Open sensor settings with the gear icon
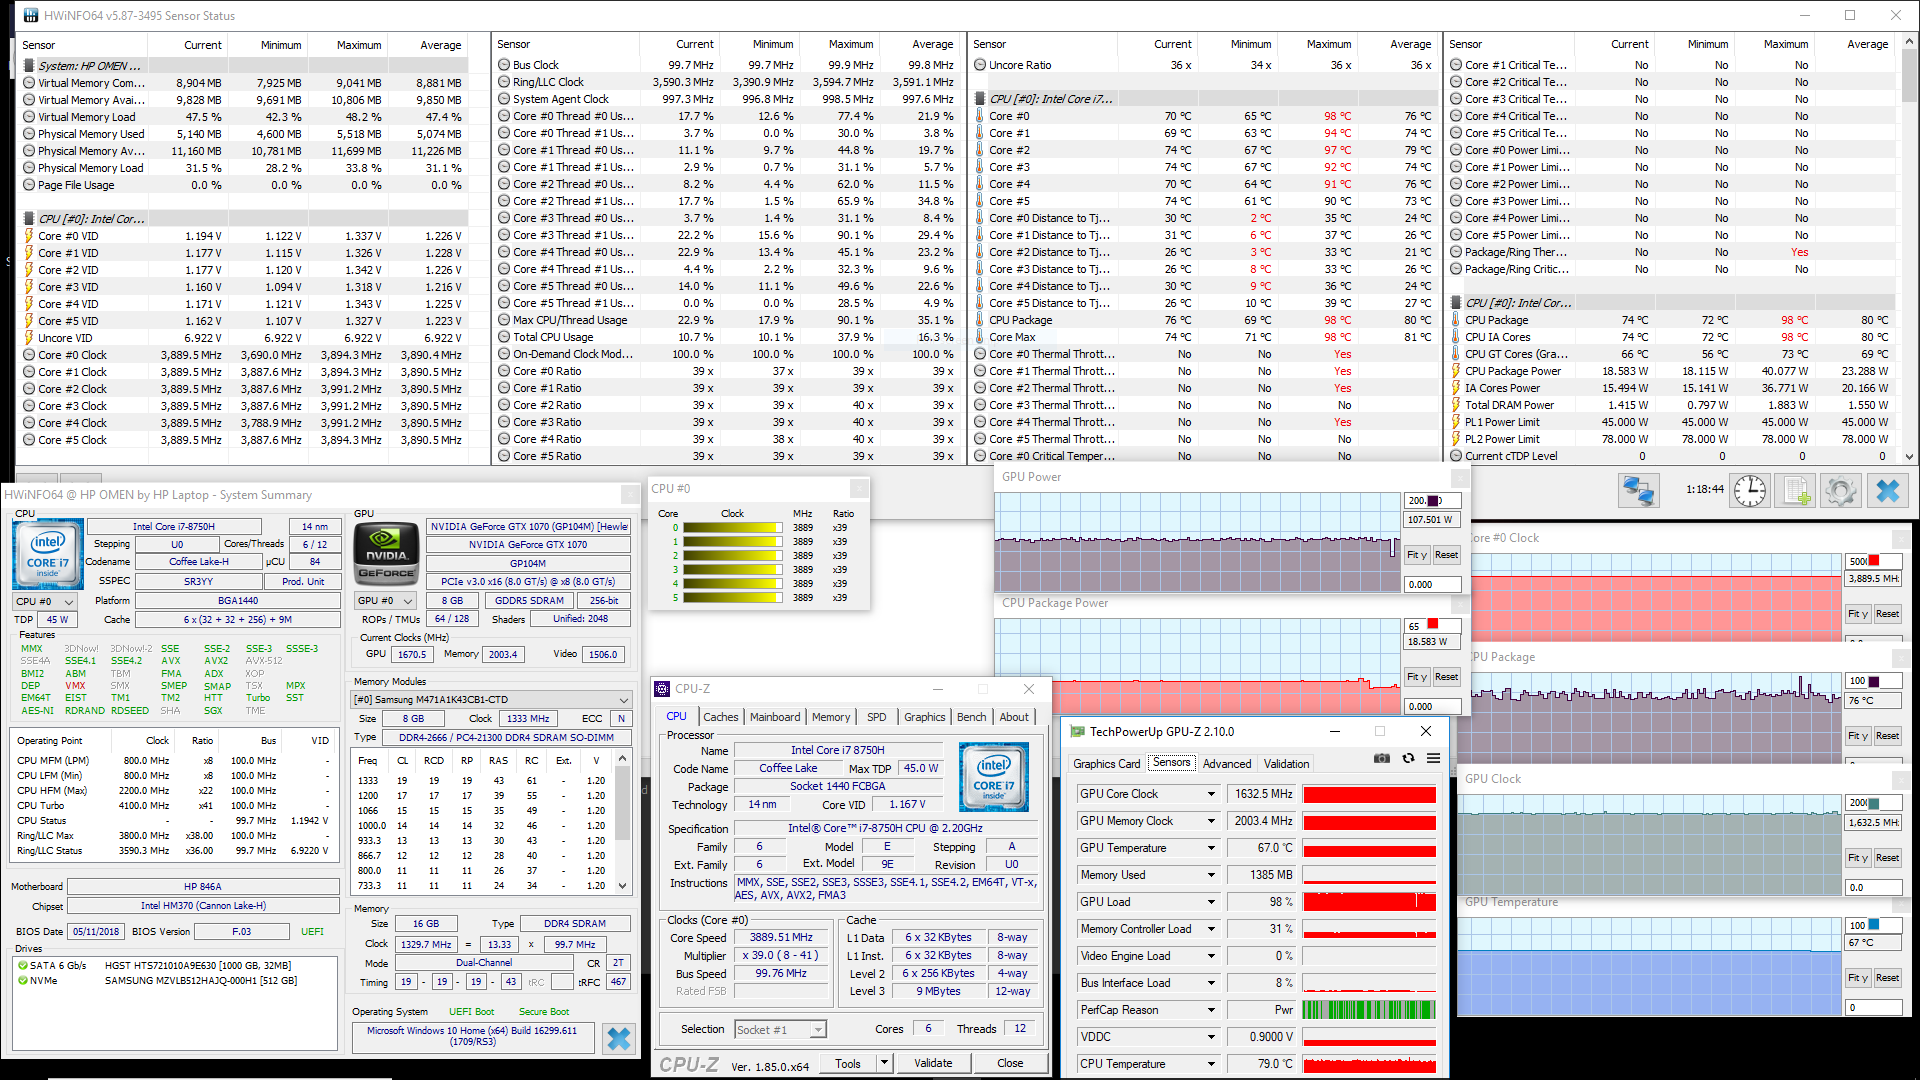Image resolution: width=1920 pixels, height=1080 pixels. (1841, 490)
